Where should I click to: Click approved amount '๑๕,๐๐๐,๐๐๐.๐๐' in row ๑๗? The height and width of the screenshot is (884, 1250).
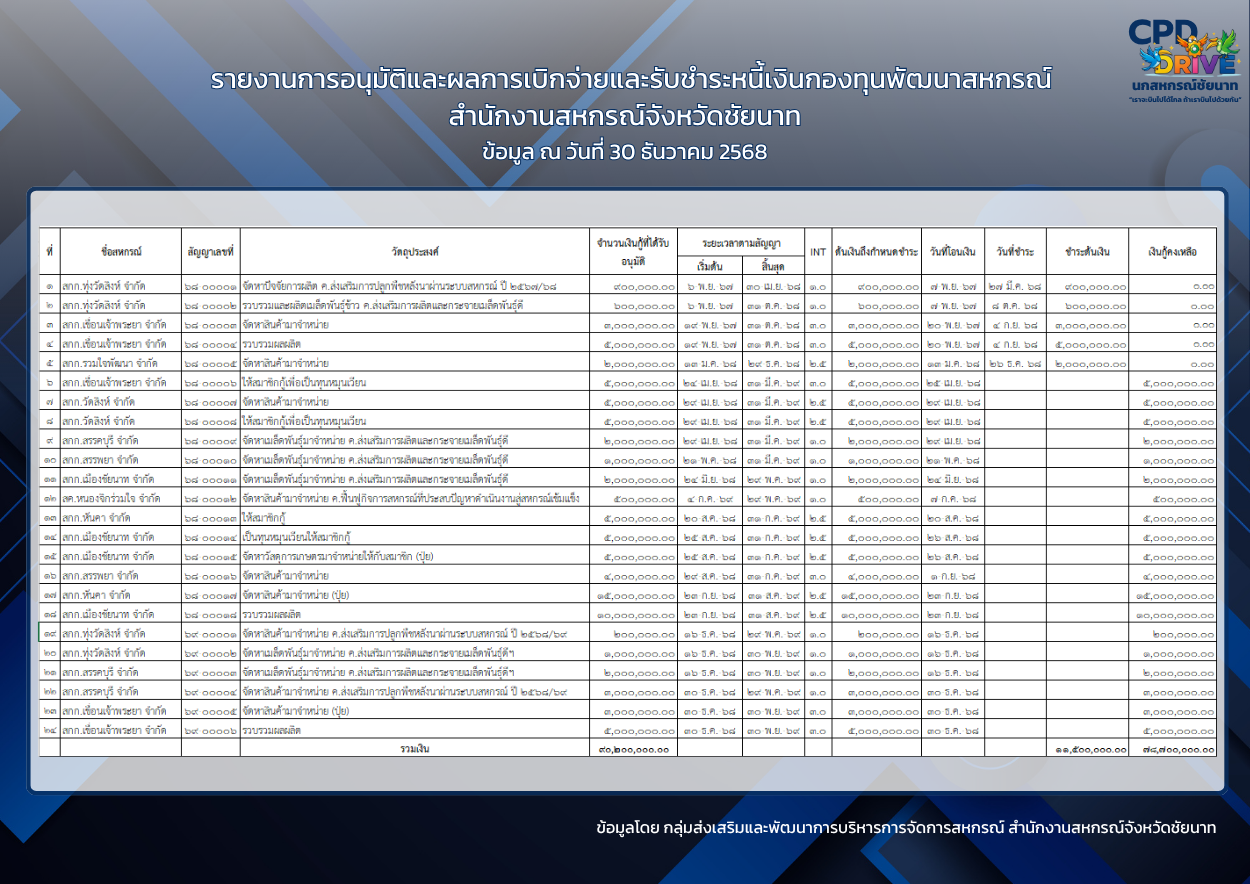[636, 594]
